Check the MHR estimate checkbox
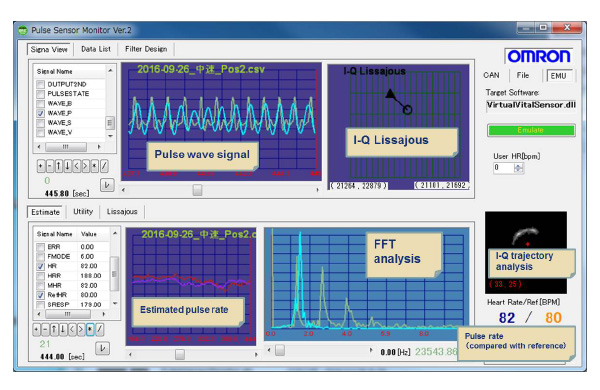Image resolution: width=600 pixels, height=390 pixels. tap(41, 286)
